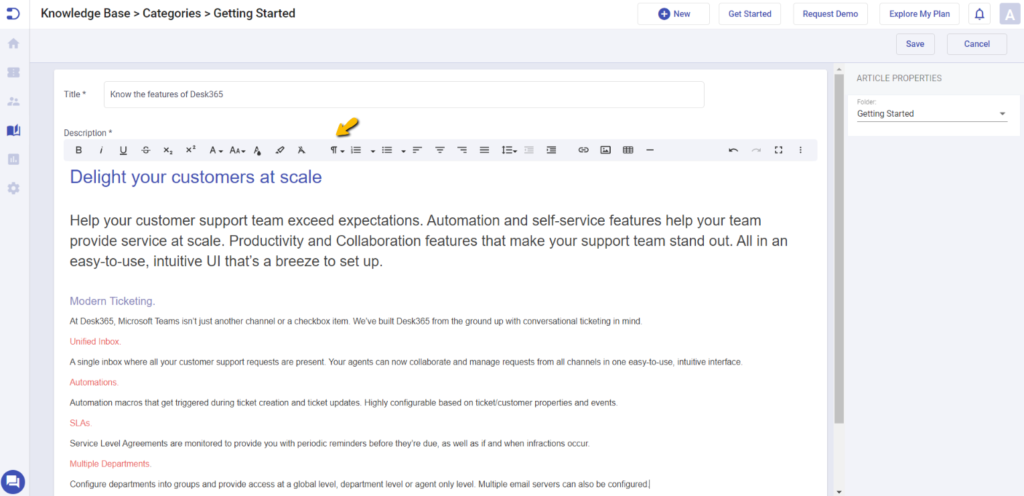Screen dimensions: 1024x496
Task: Click the Save button
Action: (x=915, y=44)
